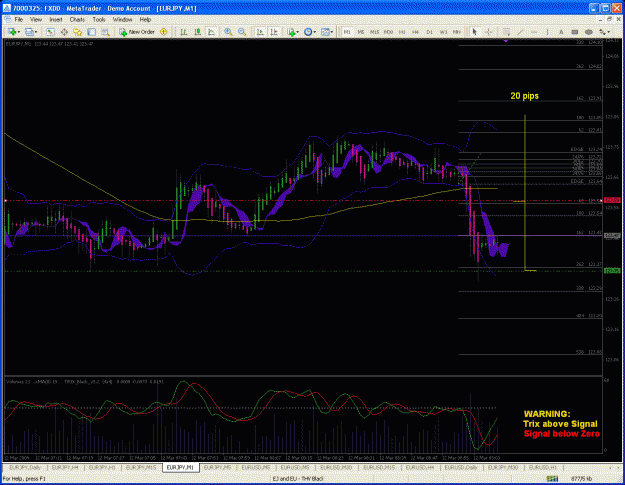Click the Arrows objects icon
The width and height of the screenshot is (625, 485).
tap(602, 32)
